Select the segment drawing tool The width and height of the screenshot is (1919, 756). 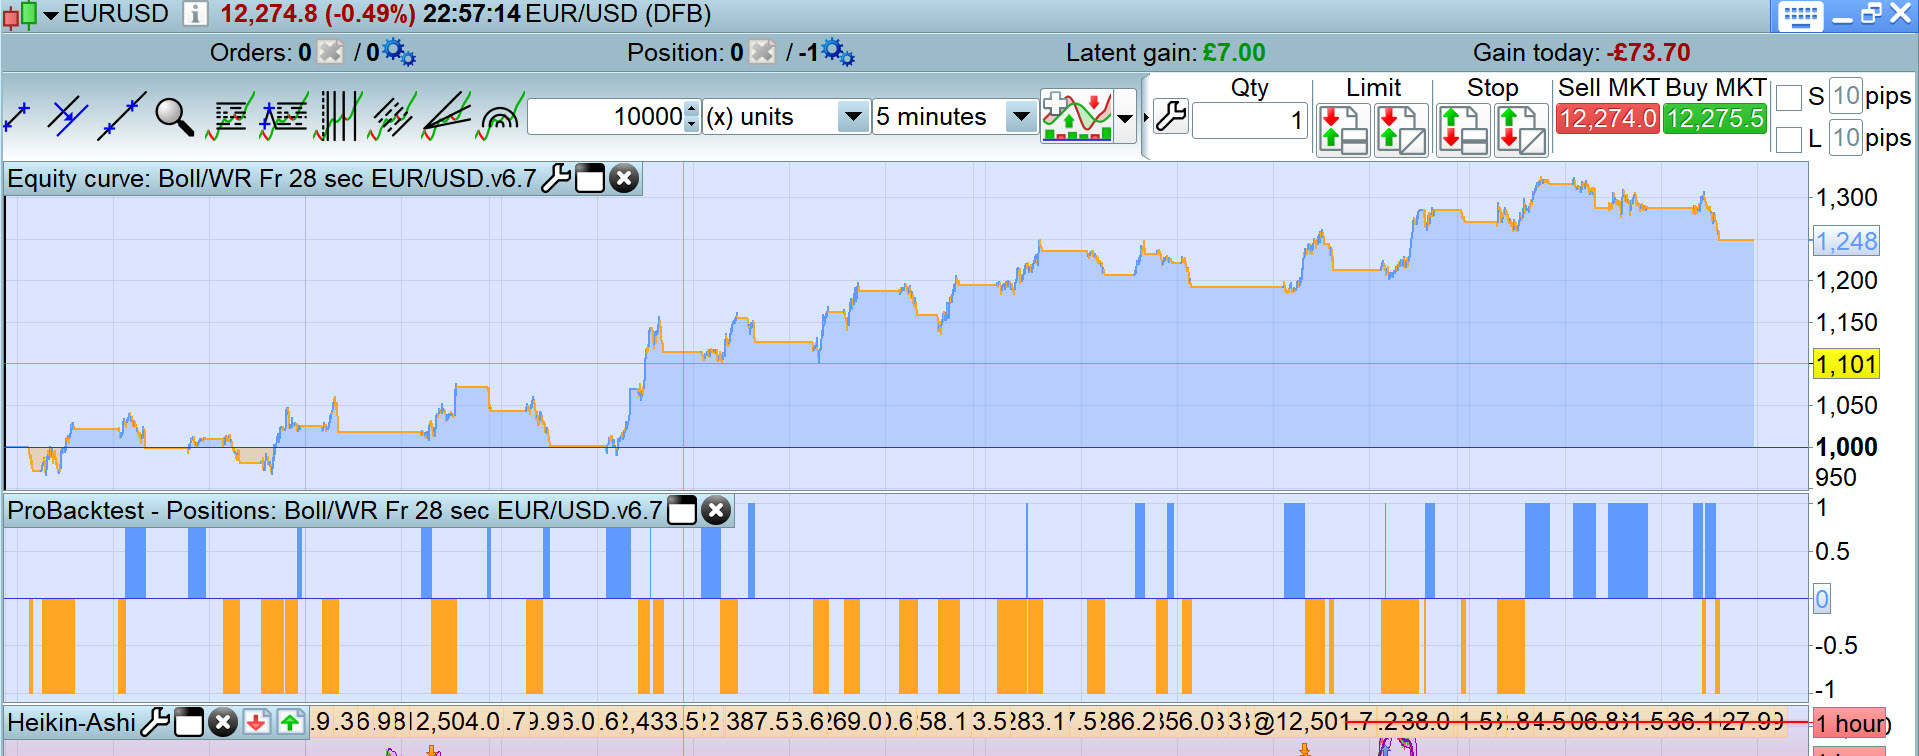(x=122, y=117)
